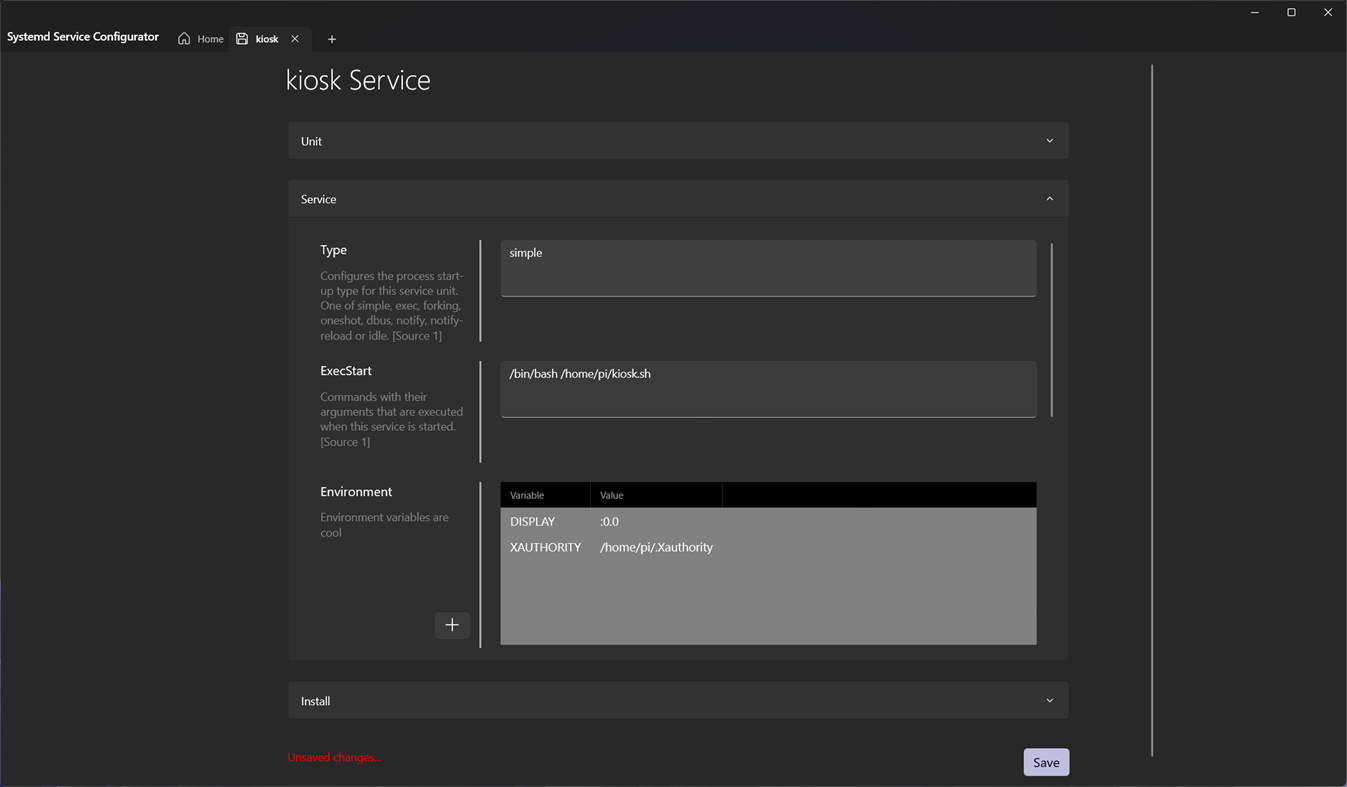Click the Home icon in tab bar

[184, 39]
